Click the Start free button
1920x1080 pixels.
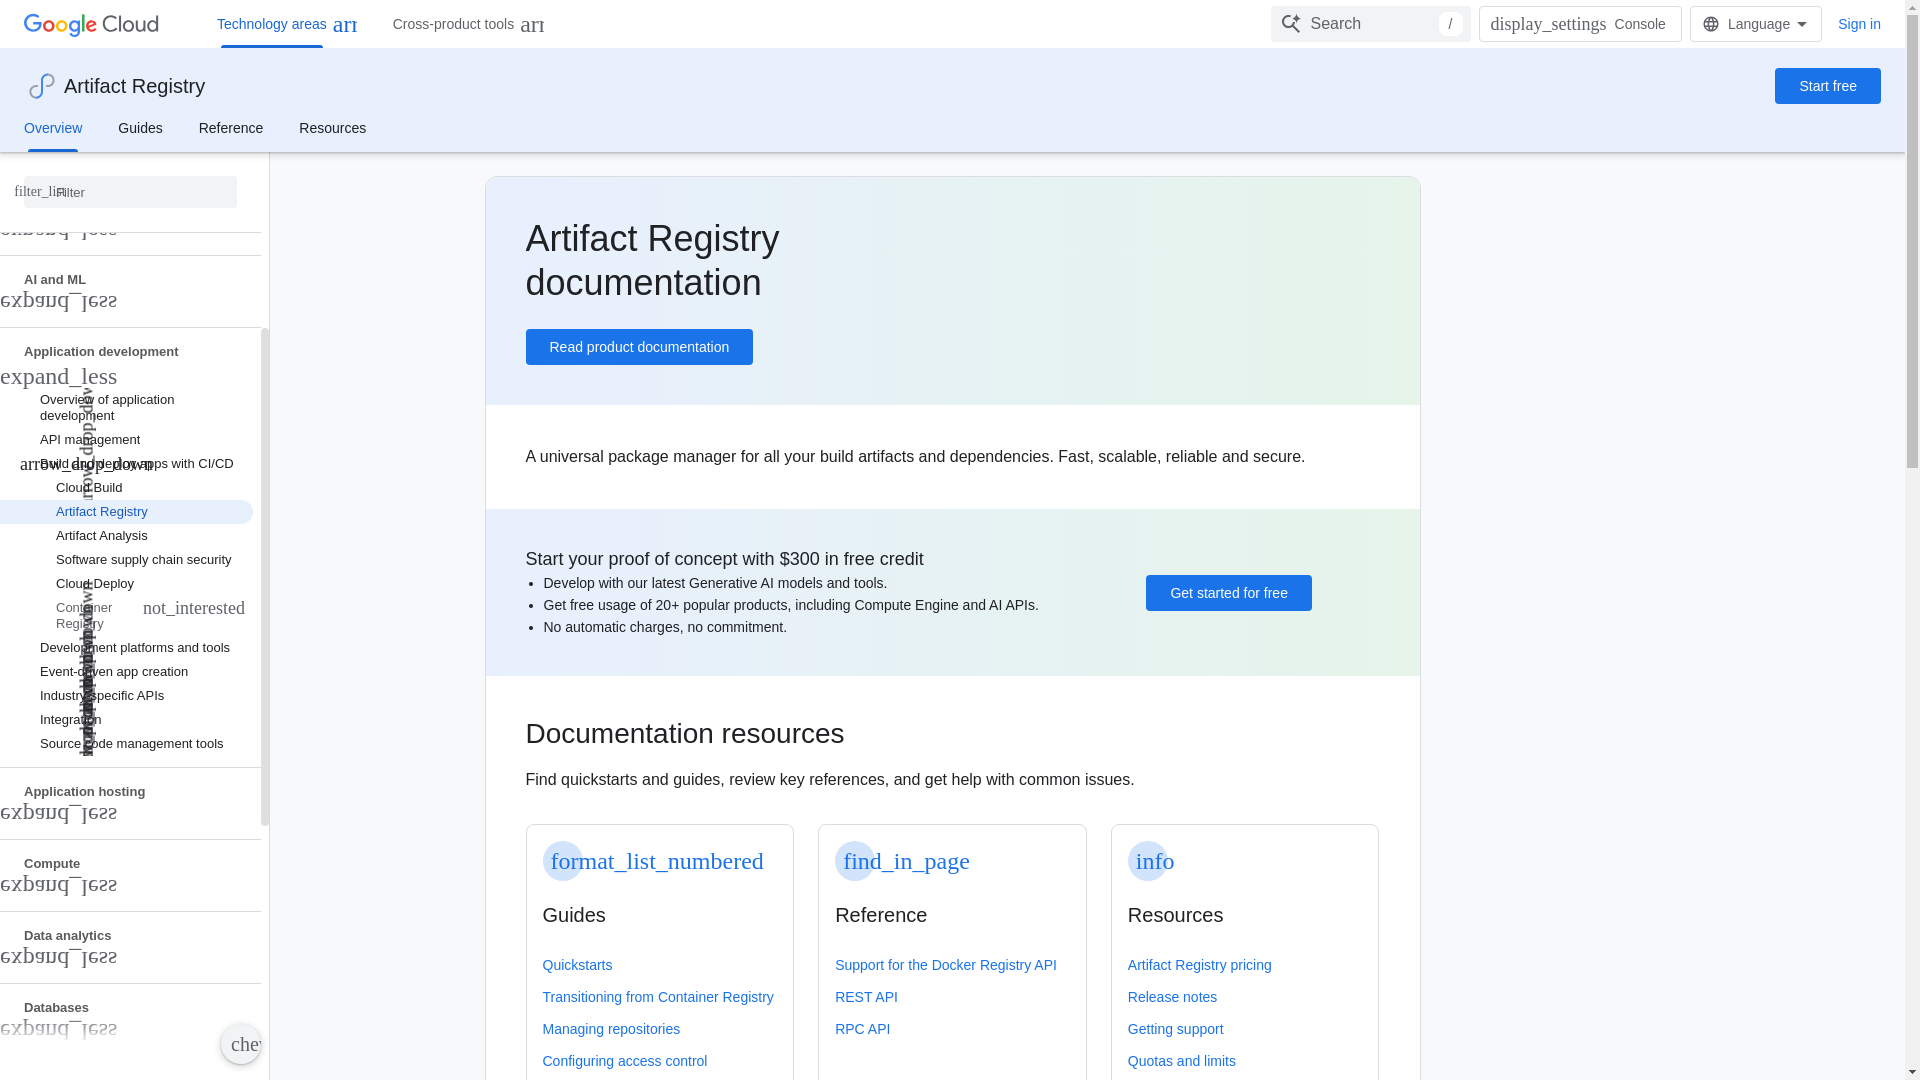pos(1827,86)
